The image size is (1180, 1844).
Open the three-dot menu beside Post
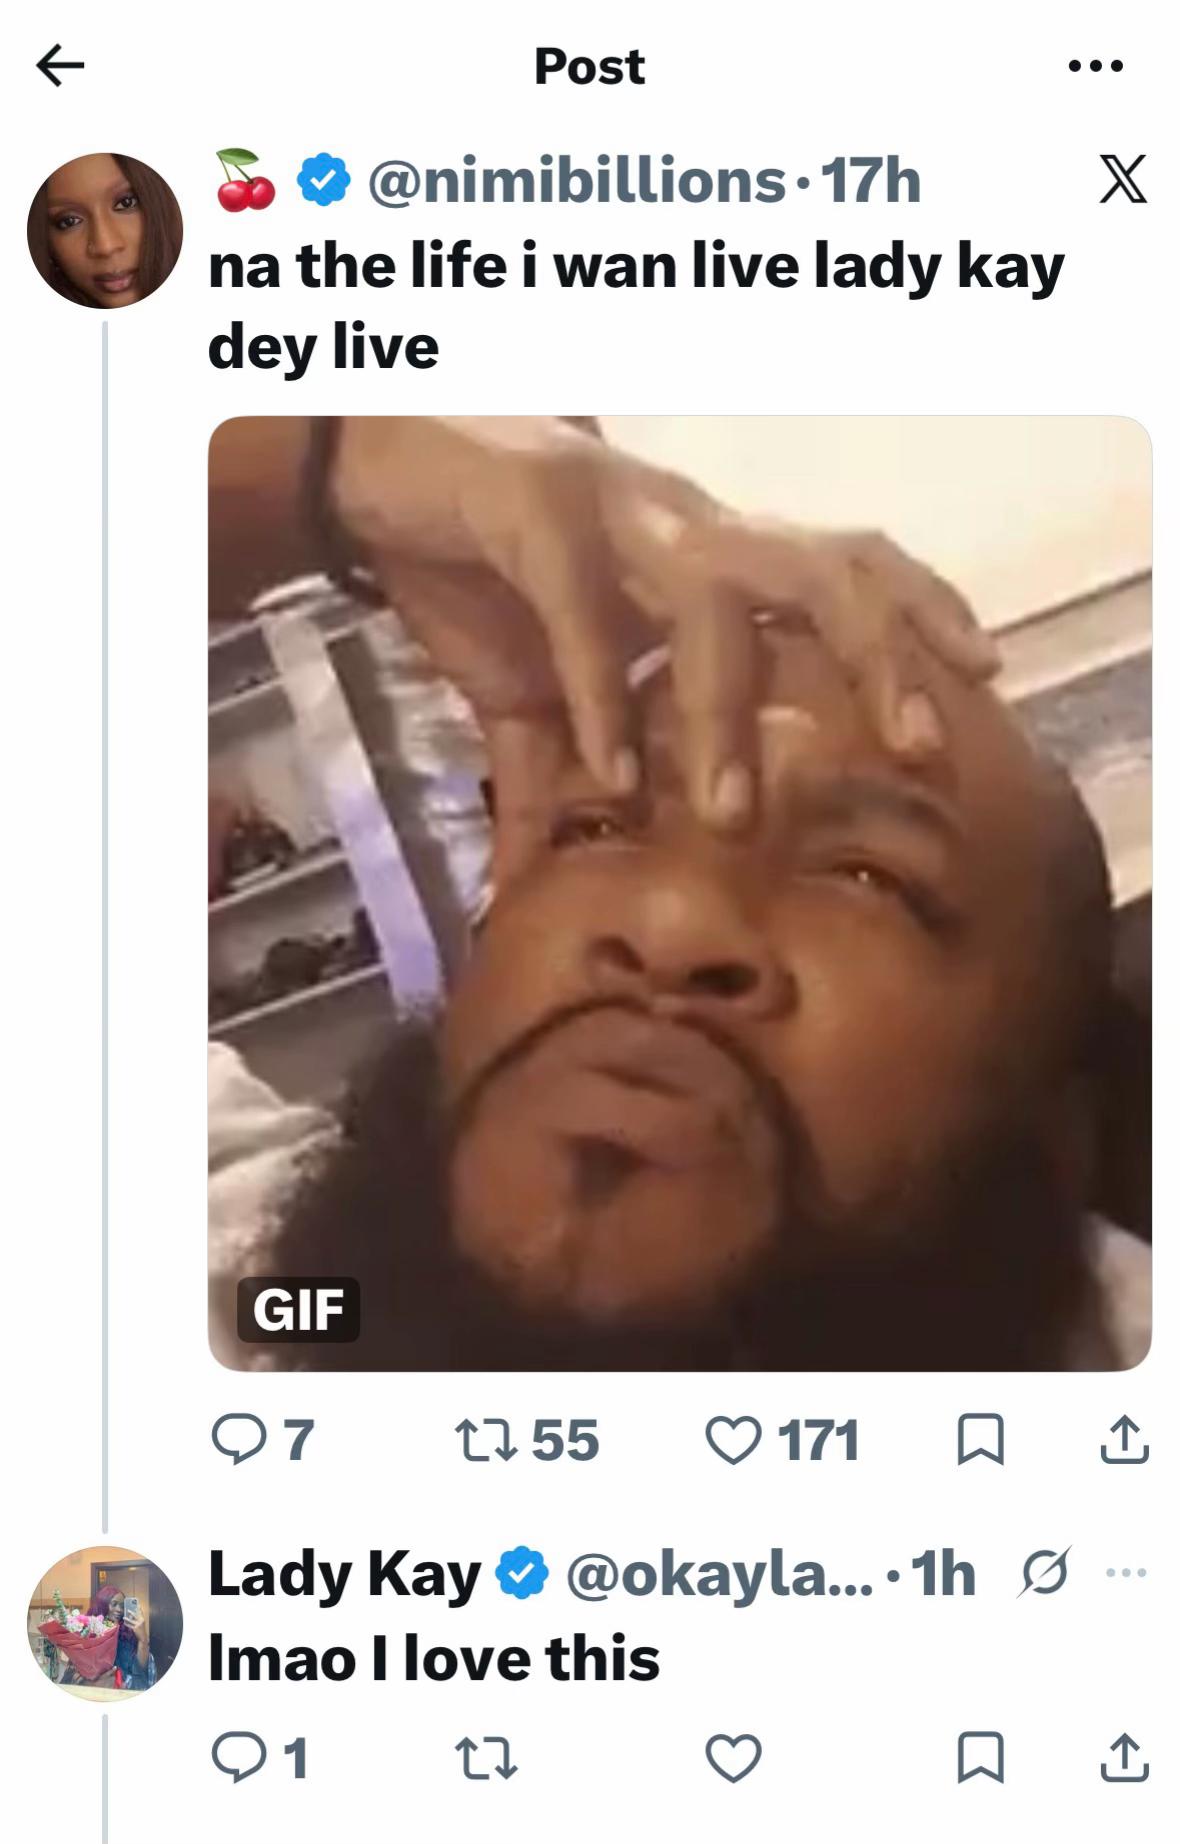click(1095, 67)
